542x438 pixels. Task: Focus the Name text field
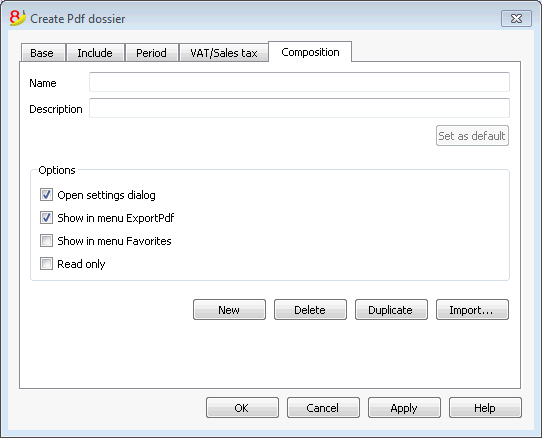point(299,82)
